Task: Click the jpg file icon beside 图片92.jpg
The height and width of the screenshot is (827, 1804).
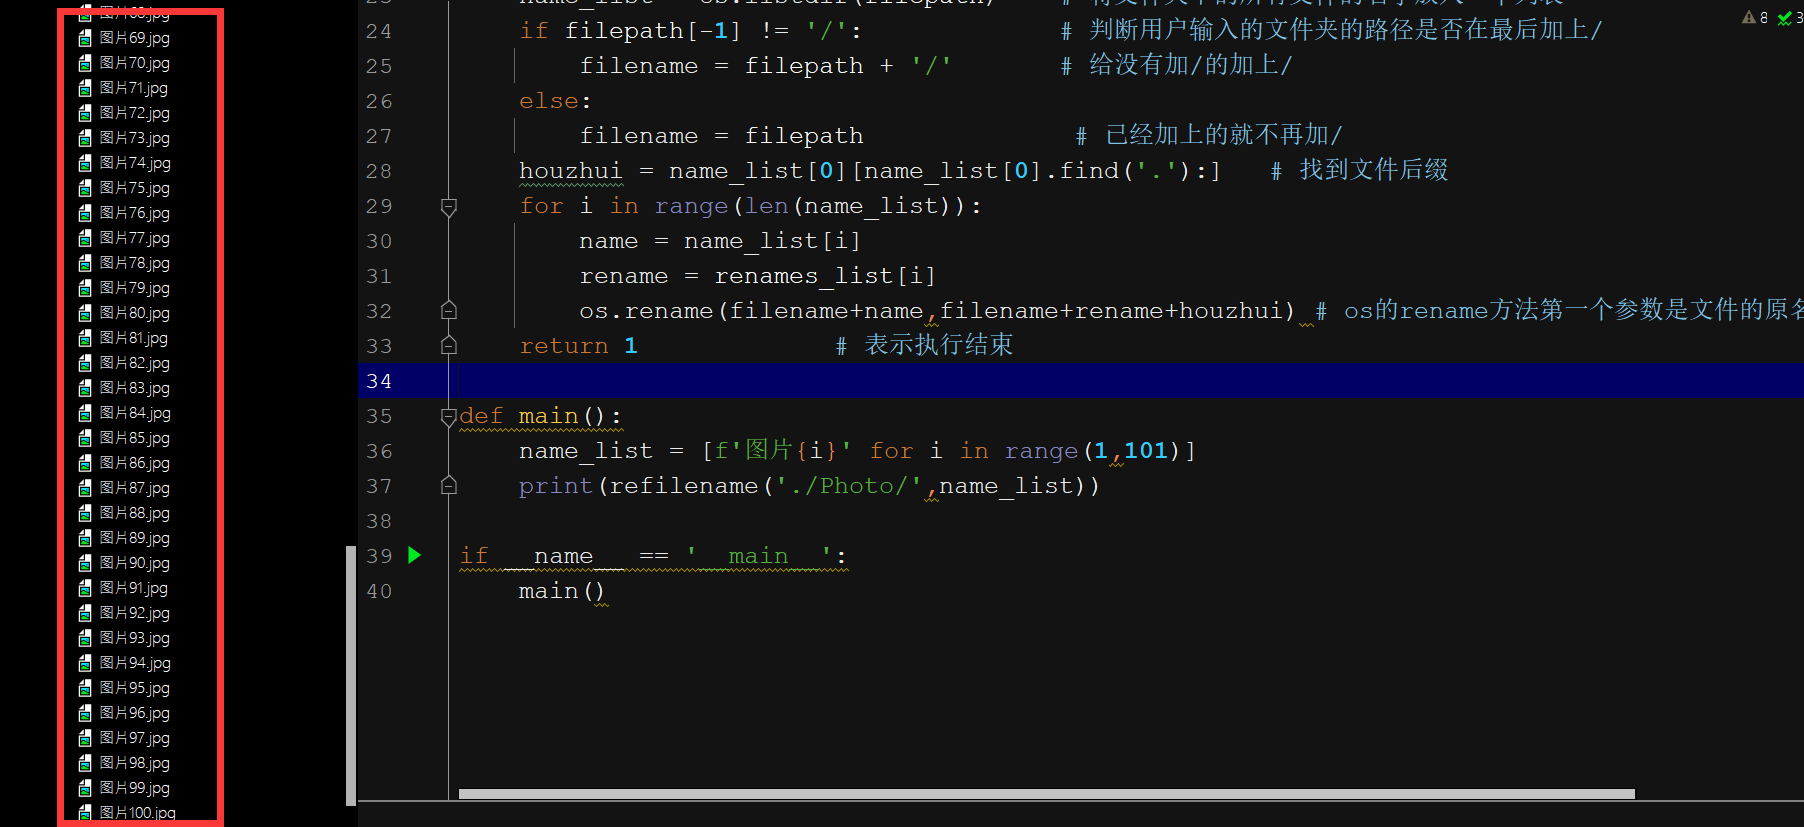Action: point(85,613)
